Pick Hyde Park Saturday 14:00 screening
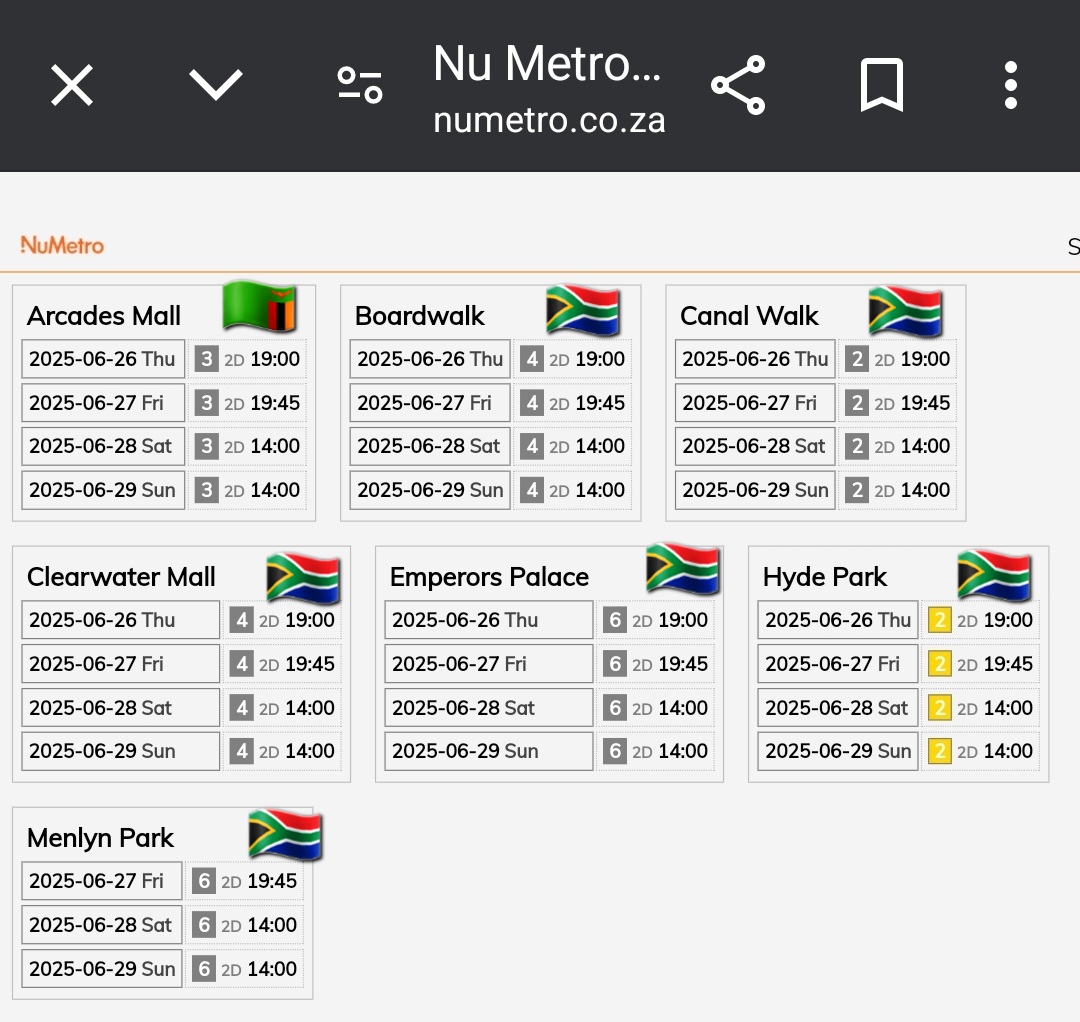1080x1022 pixels. [981, 708]
